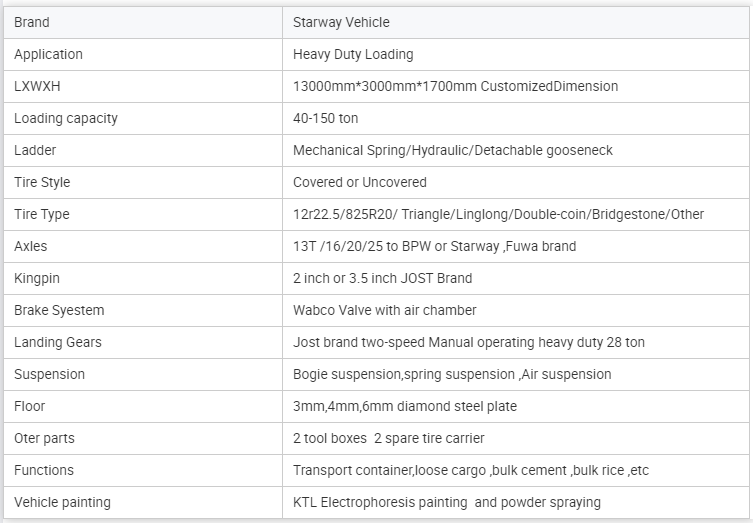Select the Mechanical Spring/Hydraulic gooseneck text
Image resolution: width=753 pixels, height=523 pixels.
click(452, 150)
